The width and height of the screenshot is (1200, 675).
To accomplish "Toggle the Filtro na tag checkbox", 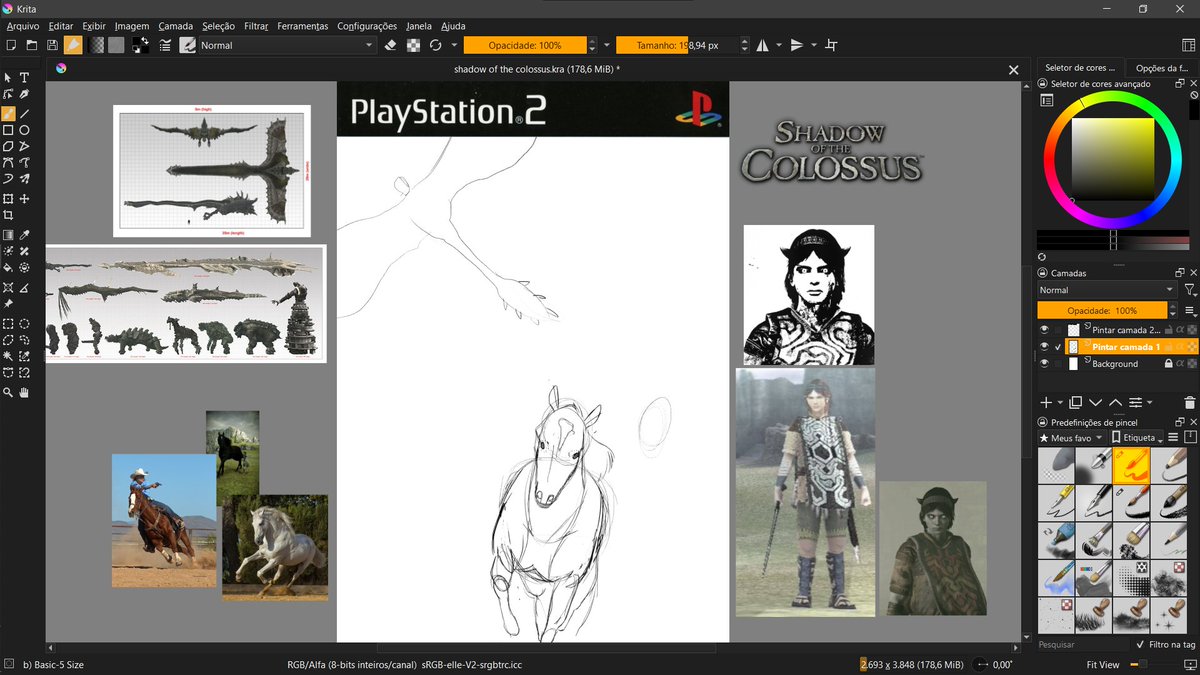I will (1142, 645).
